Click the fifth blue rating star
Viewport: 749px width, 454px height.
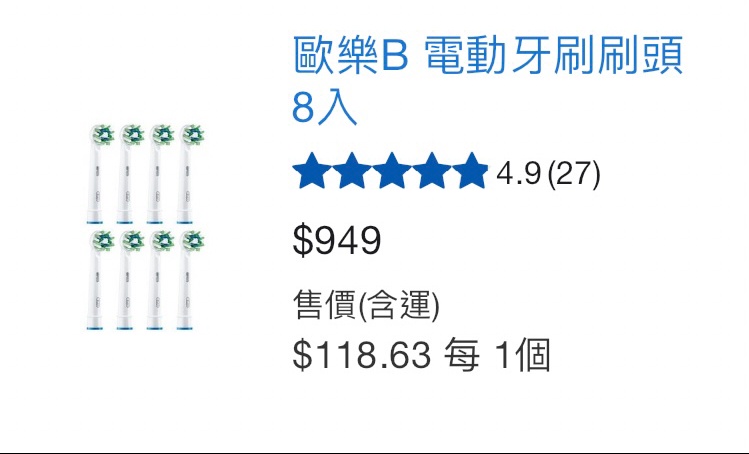pyautogui.click(x=471, y=171)
